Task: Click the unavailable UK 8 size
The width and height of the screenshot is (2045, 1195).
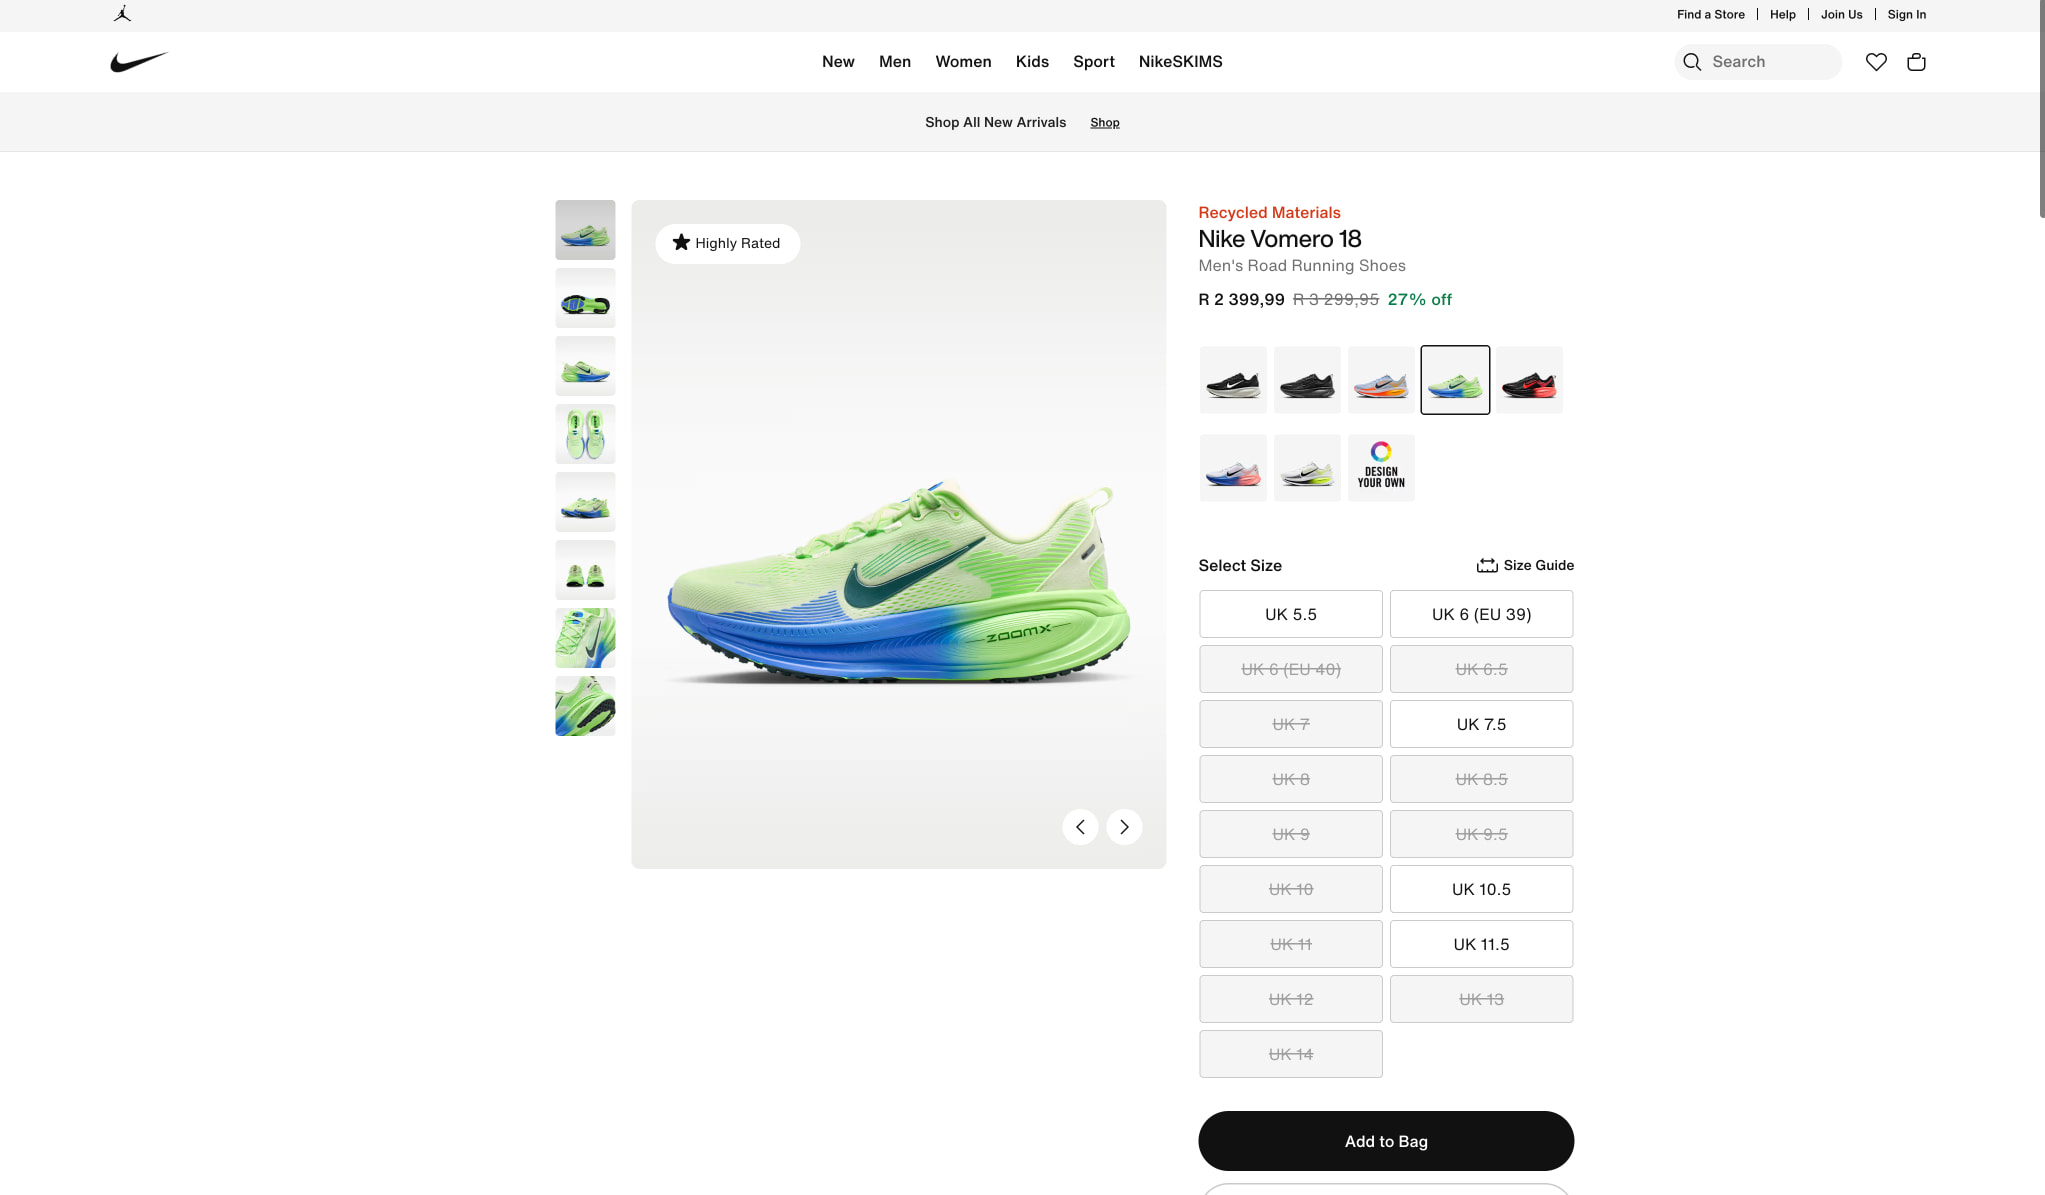Action: pyautogui.click(x=1290, y=779)
